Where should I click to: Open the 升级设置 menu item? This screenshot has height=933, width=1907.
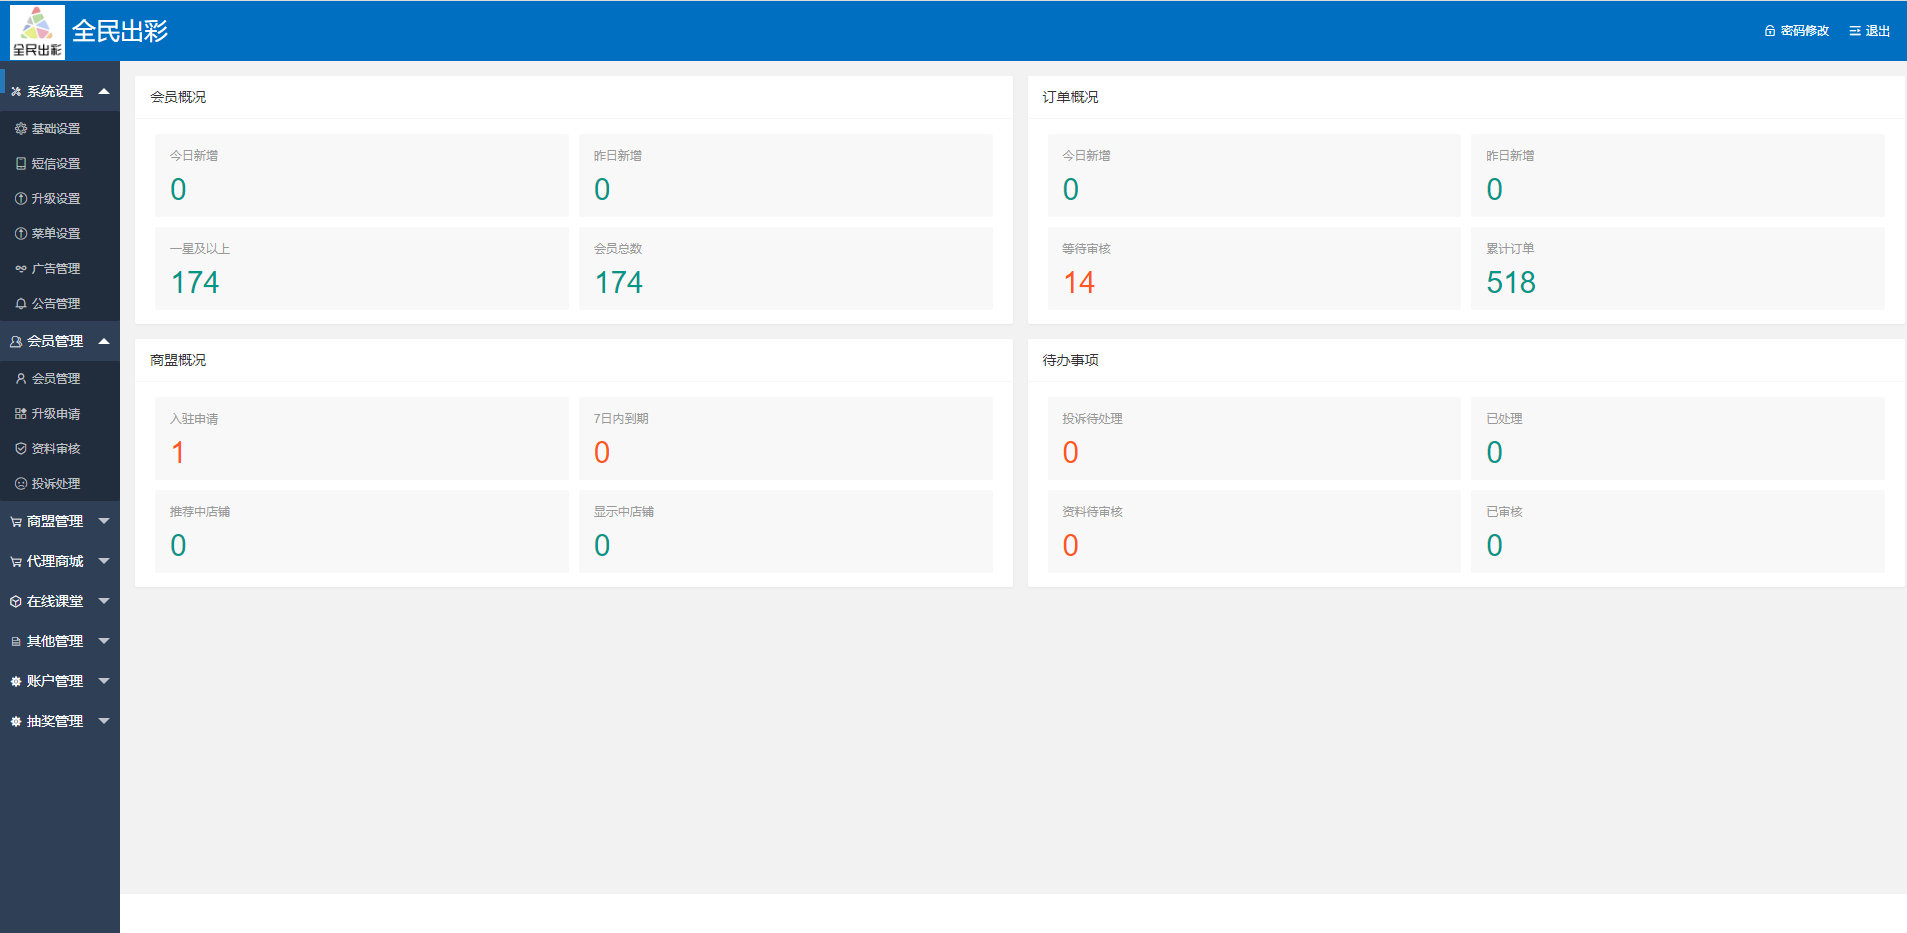tap(56, 199)
